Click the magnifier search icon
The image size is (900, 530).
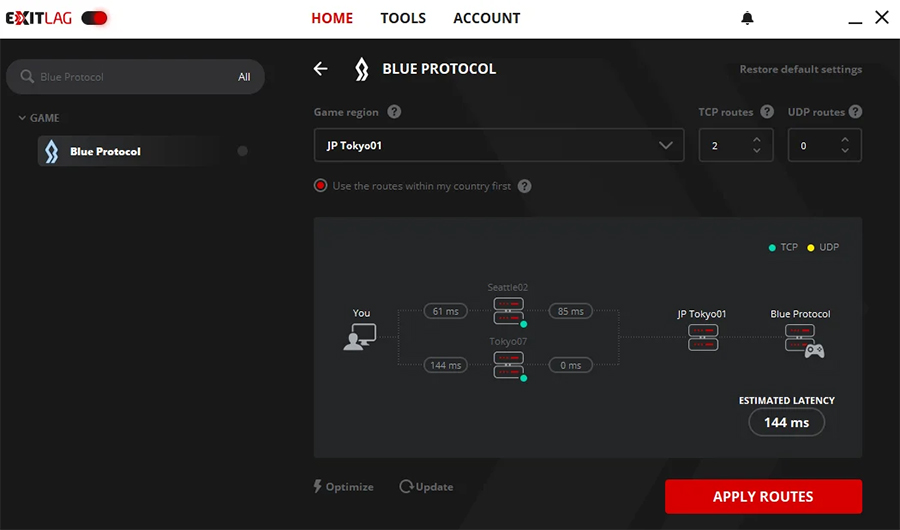[27, 76]
